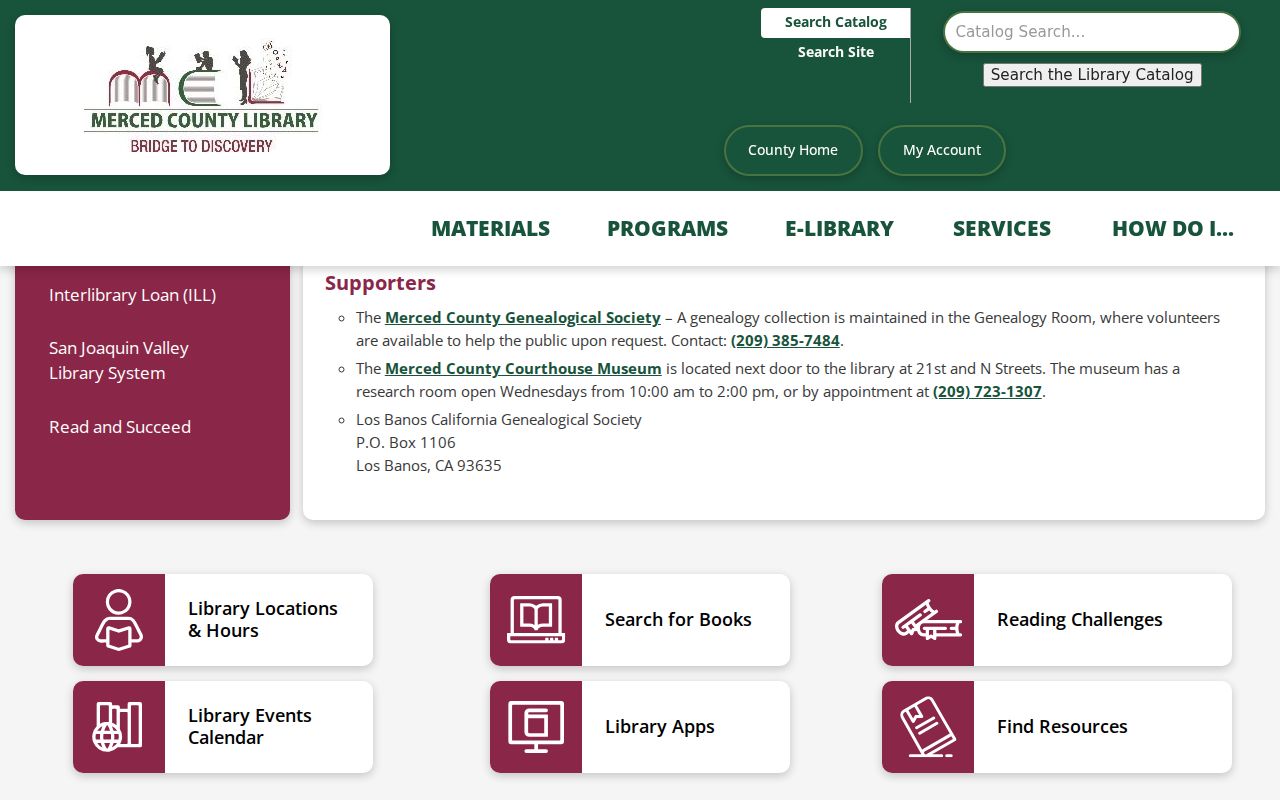The width and height of the screenshot is (1280, 800).
Task: Open the Find Resources text link
Action: click(1062, 727)
